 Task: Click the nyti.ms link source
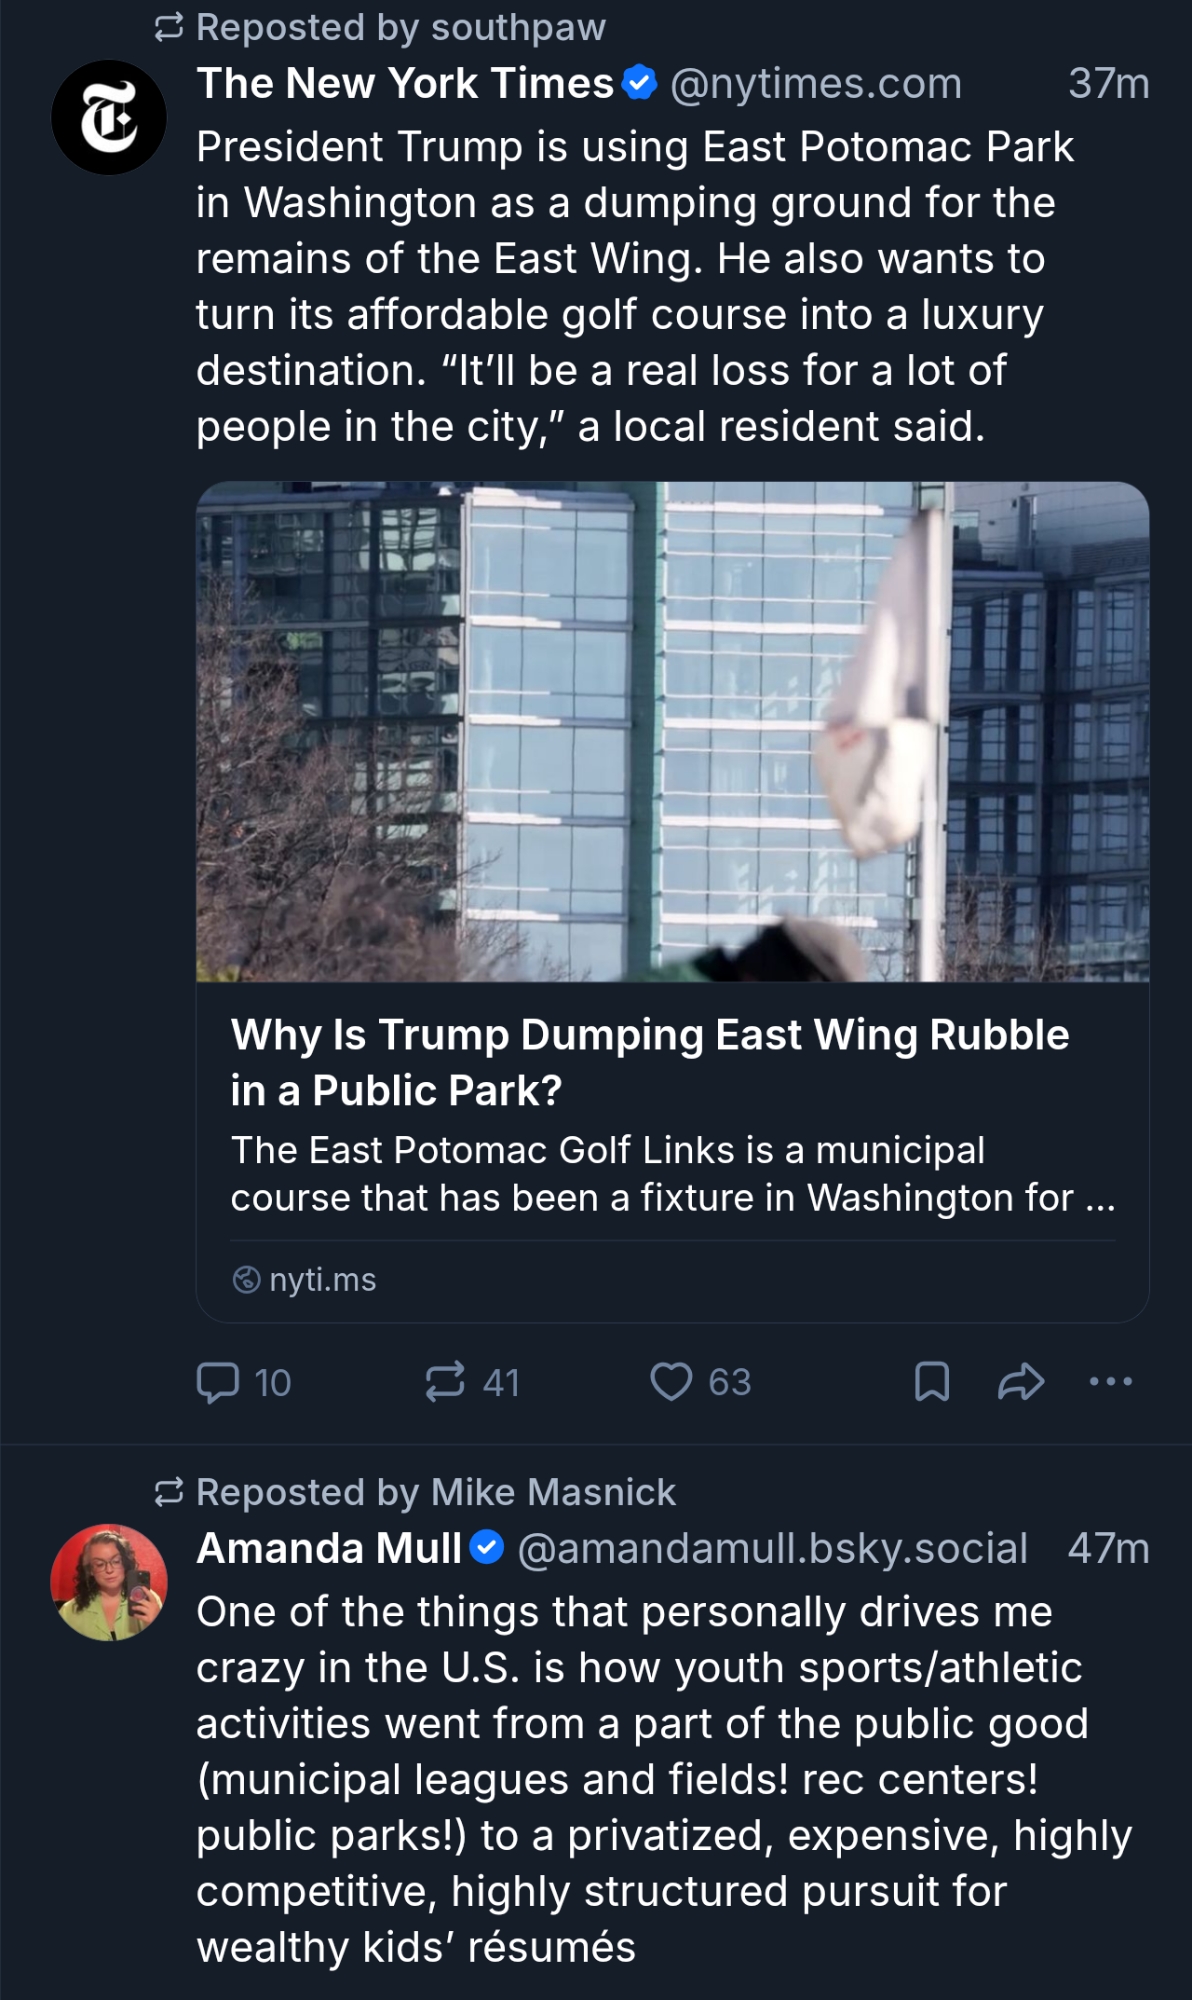(x=322, y=1280)
